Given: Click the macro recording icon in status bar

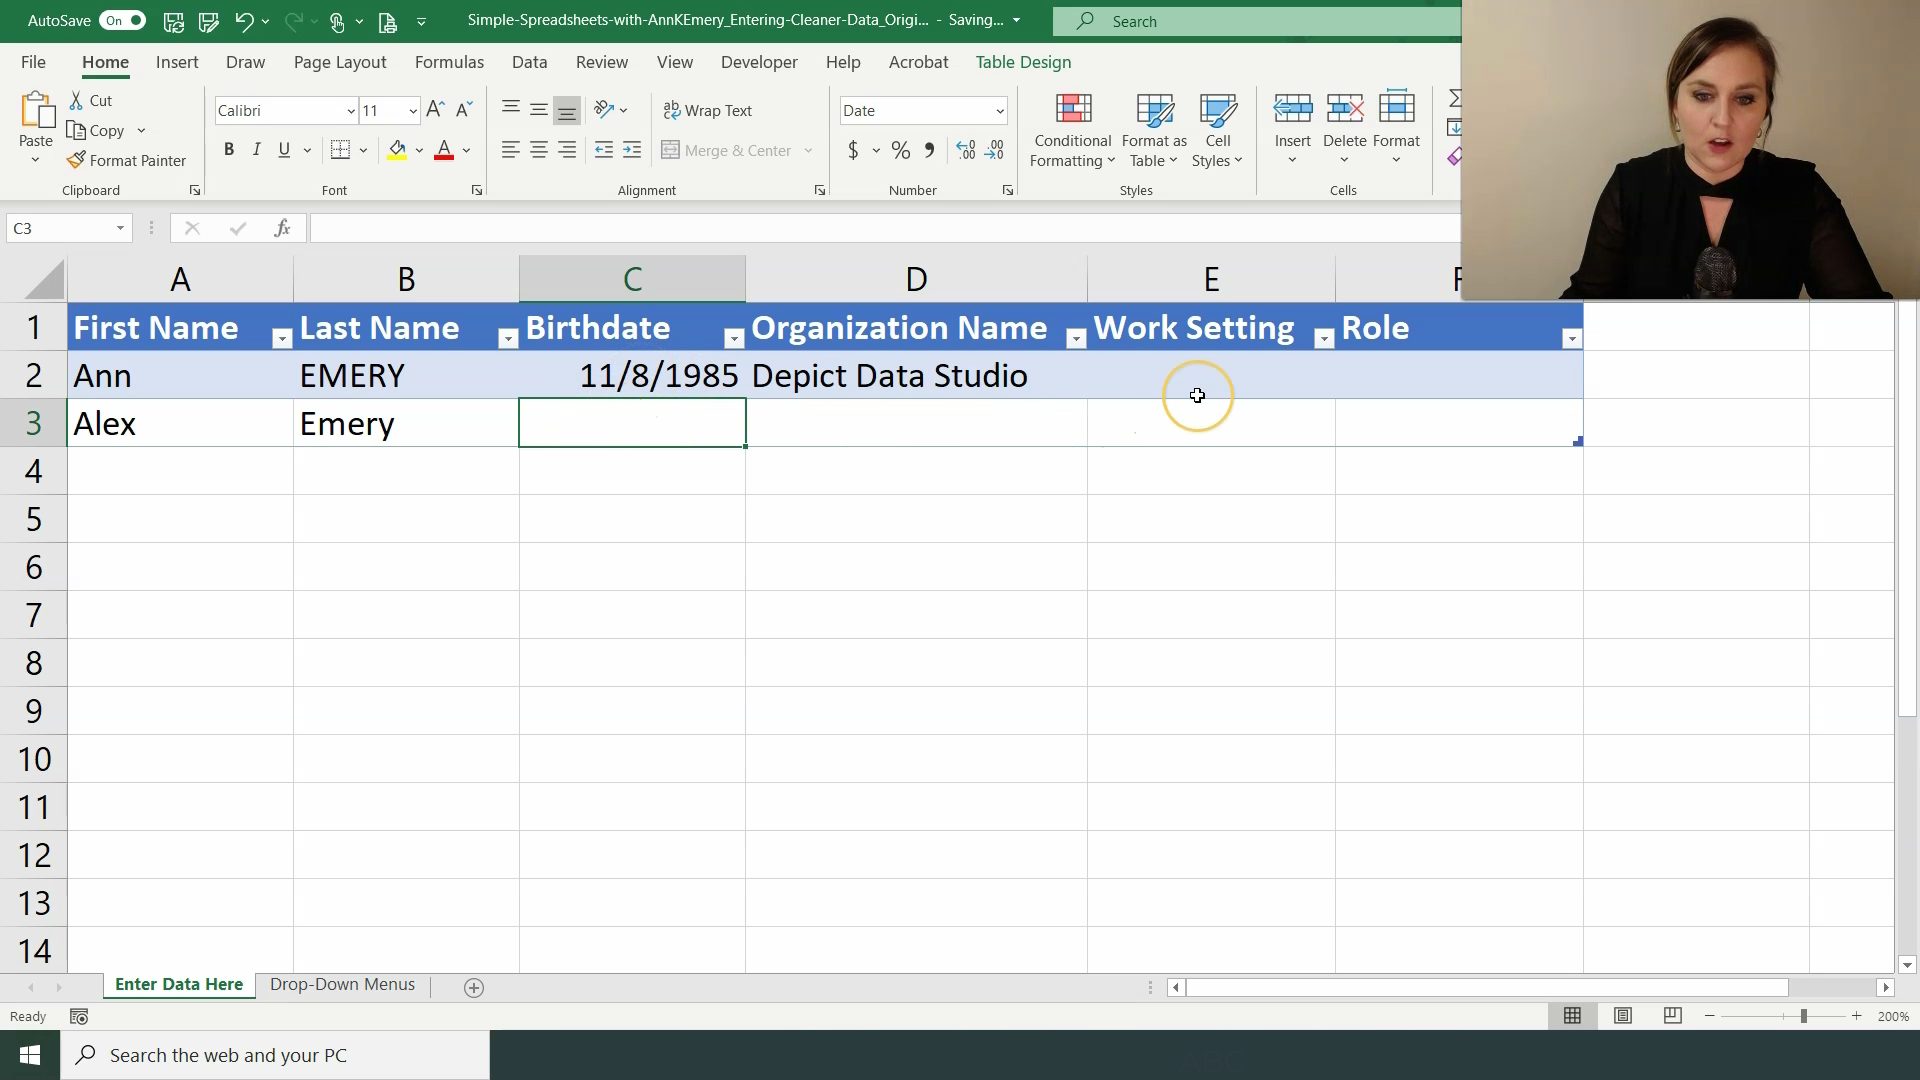Looking at the screenshot, I should coord(79,1017).
